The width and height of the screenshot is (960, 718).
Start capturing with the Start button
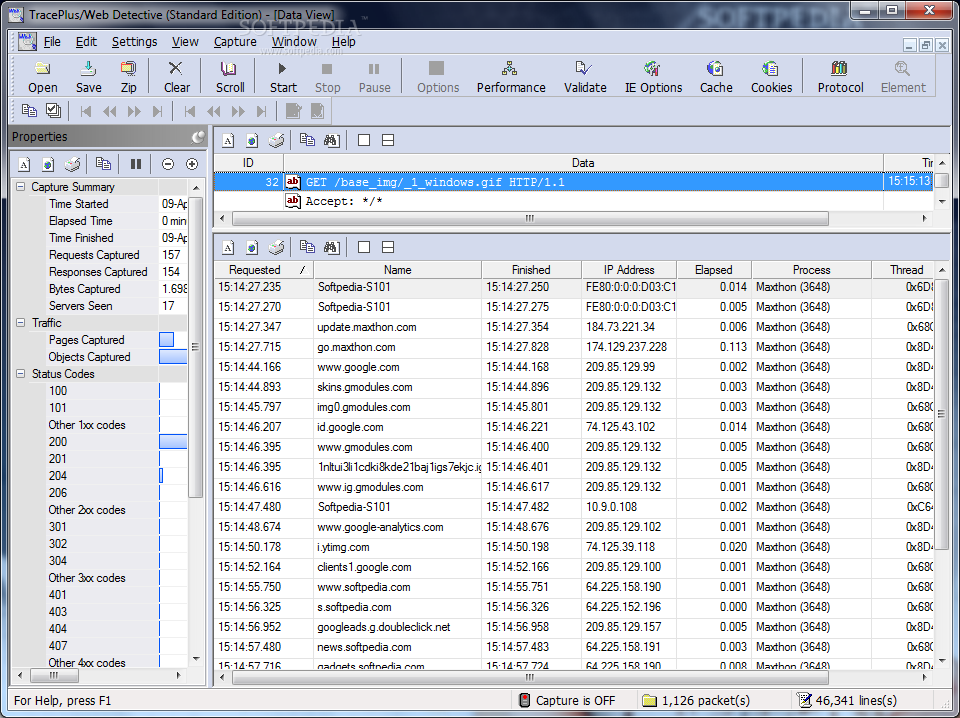(x=283, y=77)
